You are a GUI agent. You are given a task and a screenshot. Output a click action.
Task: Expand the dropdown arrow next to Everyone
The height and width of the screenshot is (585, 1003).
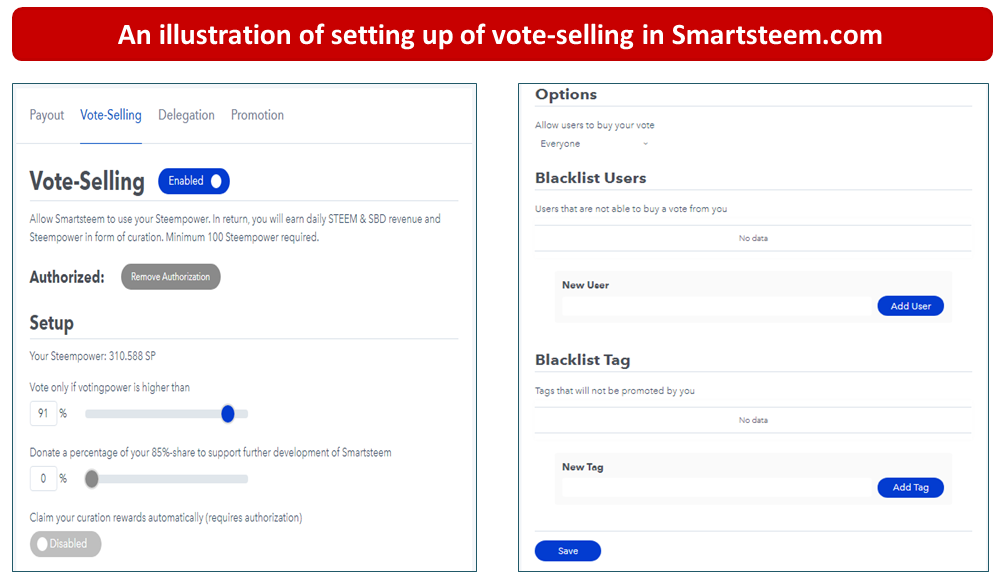[x=645, y=144]
